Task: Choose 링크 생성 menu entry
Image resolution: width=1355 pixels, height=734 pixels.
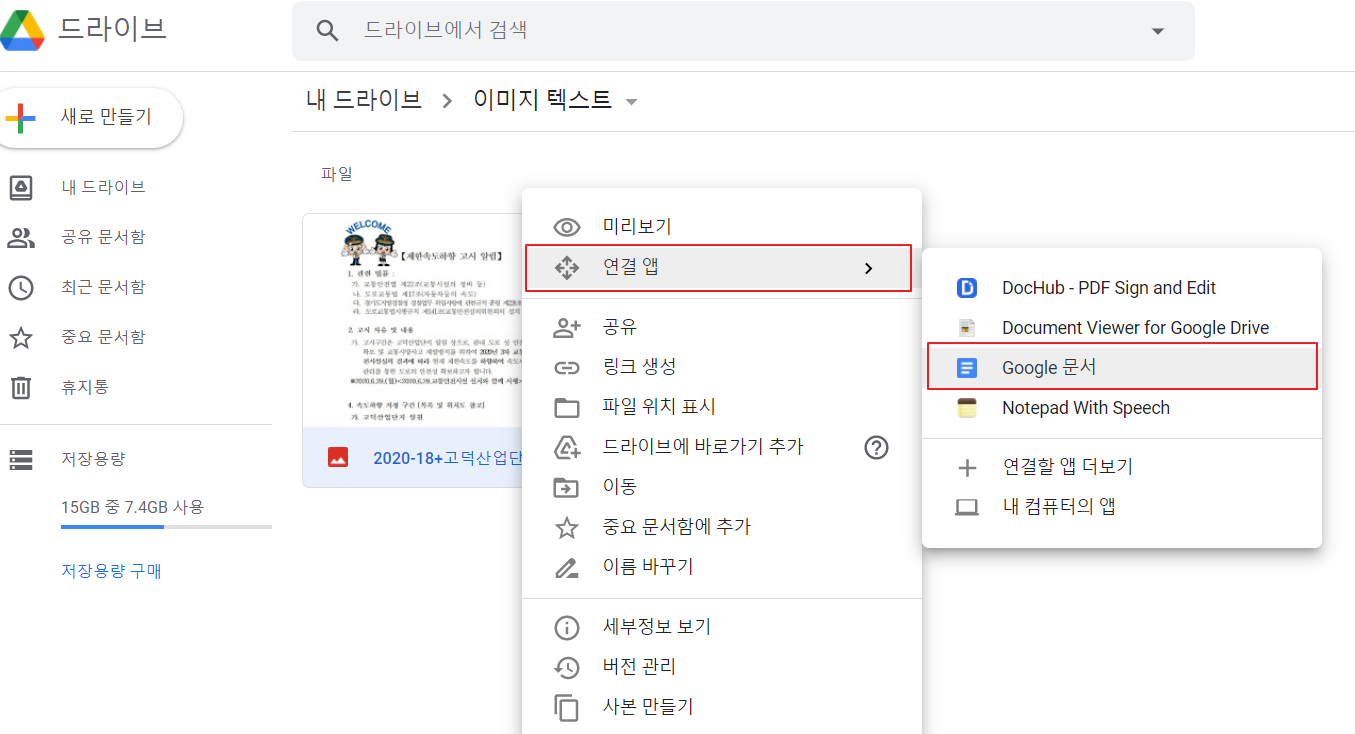Action: [722, 367]
